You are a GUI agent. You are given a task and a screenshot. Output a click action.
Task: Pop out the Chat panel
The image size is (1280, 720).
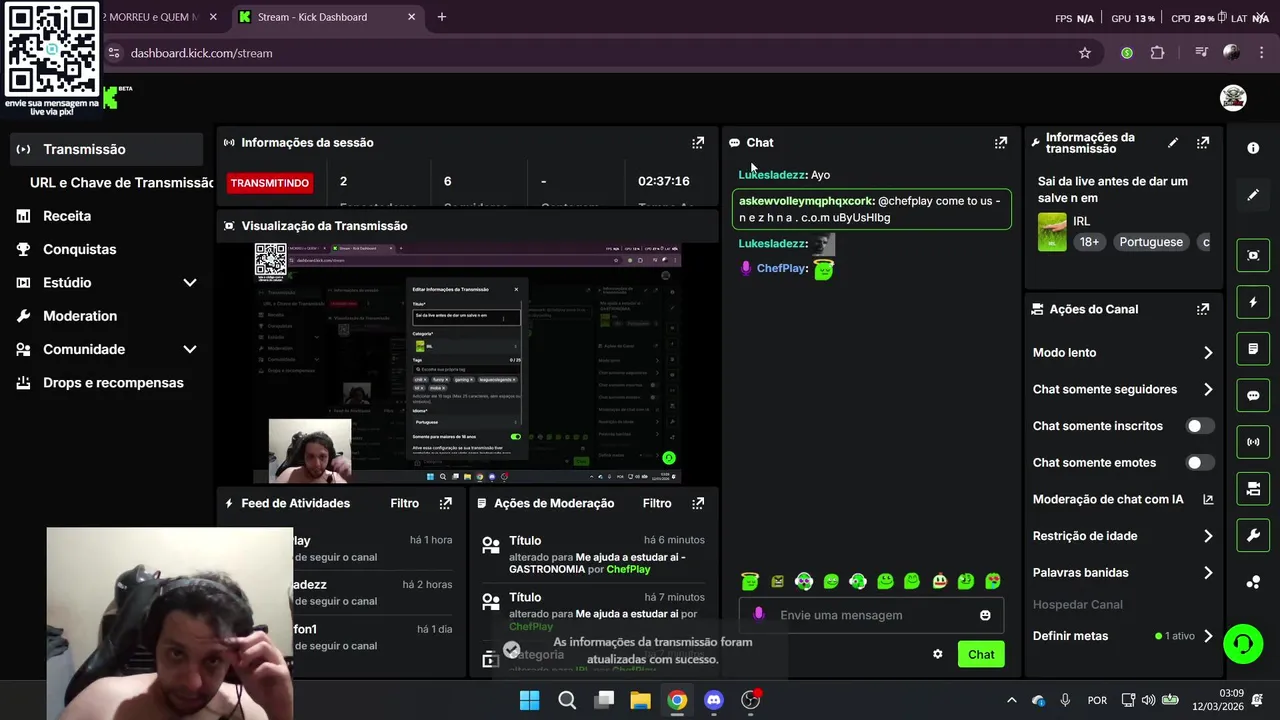1001,143
